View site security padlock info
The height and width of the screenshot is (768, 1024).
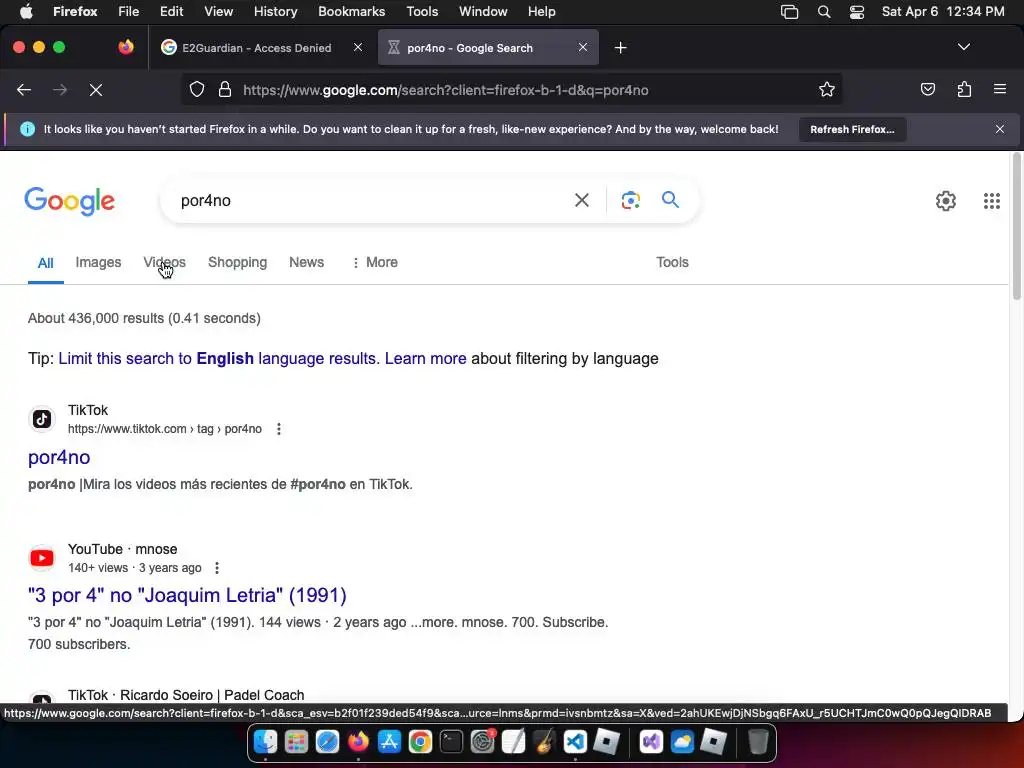[225, 89]
